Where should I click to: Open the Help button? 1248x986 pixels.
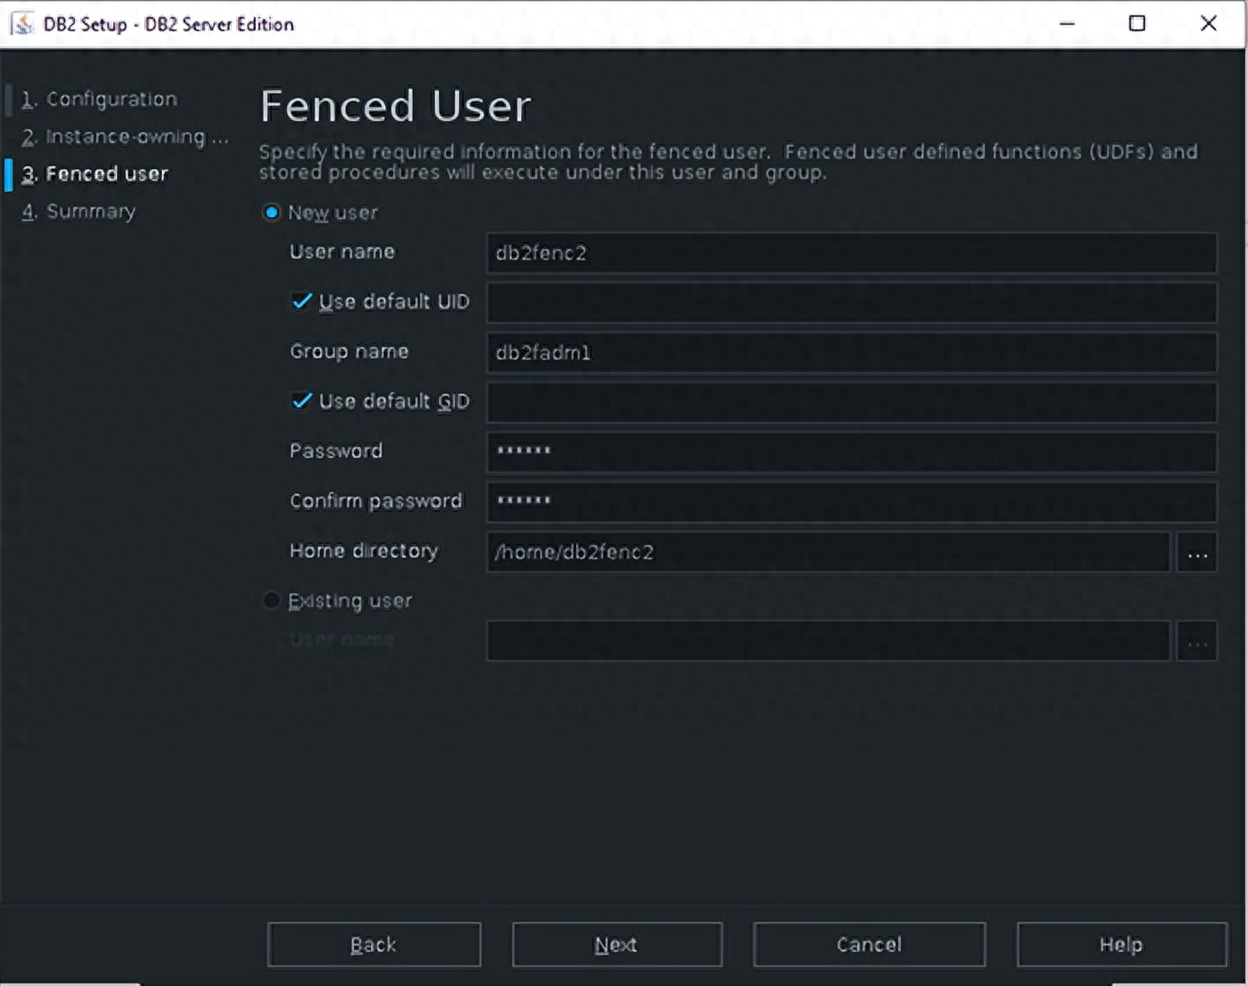point(1120,945)
